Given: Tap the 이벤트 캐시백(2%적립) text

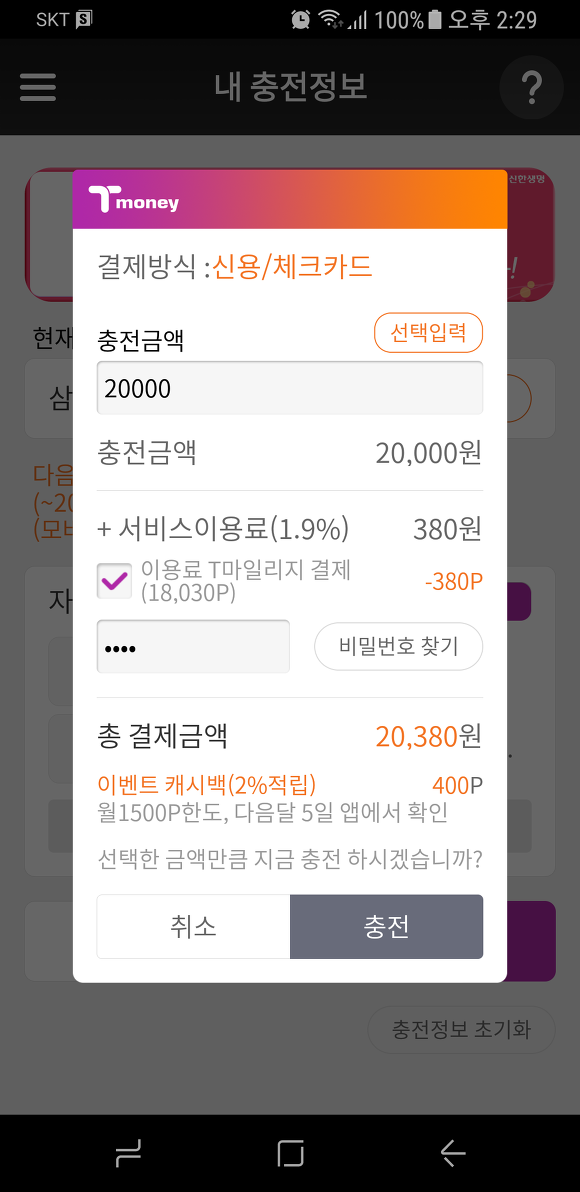Looking at the screenshot, I should point(207,785).
